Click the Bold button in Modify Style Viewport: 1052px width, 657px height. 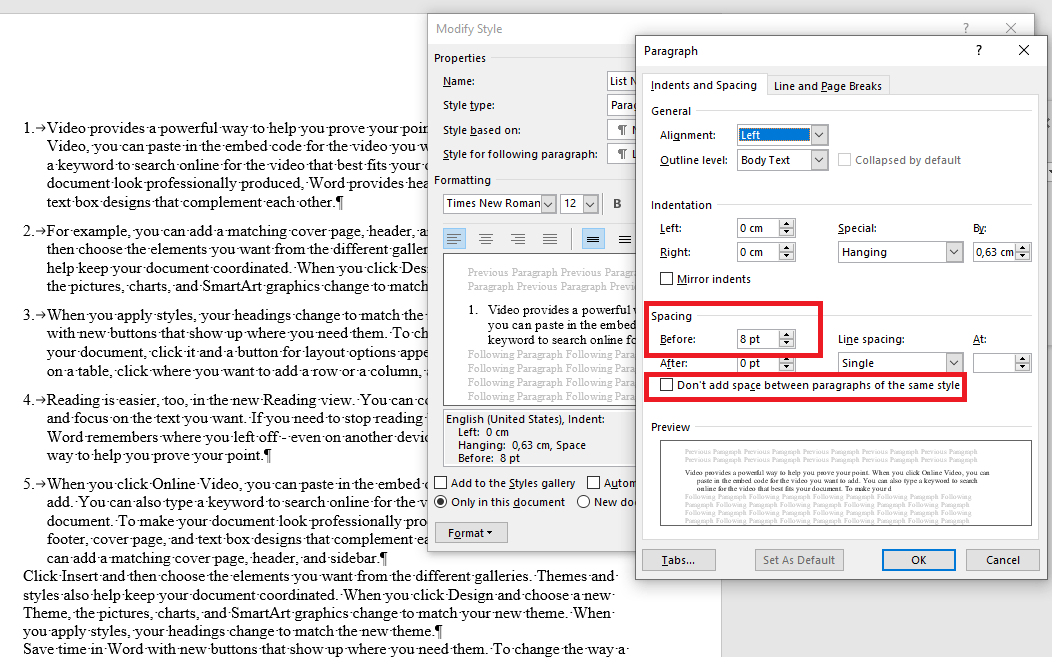pyautogui.click(x=617, y=203)
